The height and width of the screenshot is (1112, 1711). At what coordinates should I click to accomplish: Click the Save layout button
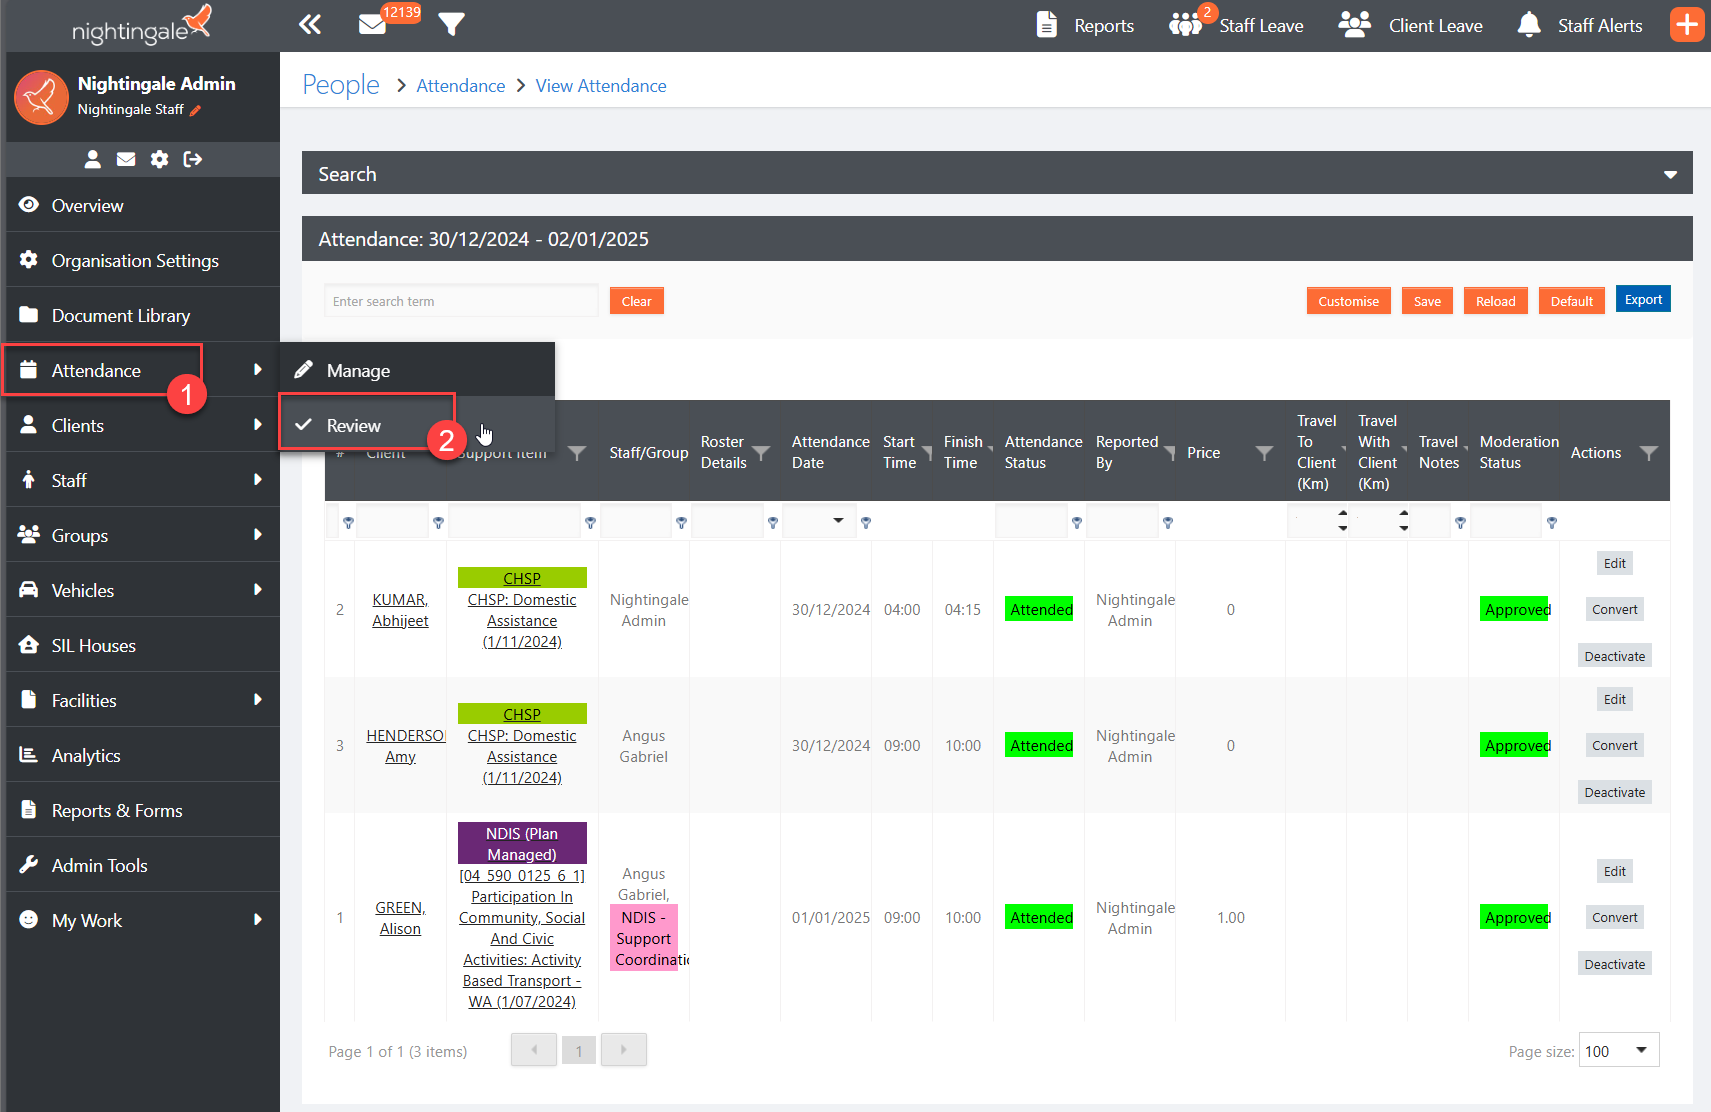(1427, 301)
